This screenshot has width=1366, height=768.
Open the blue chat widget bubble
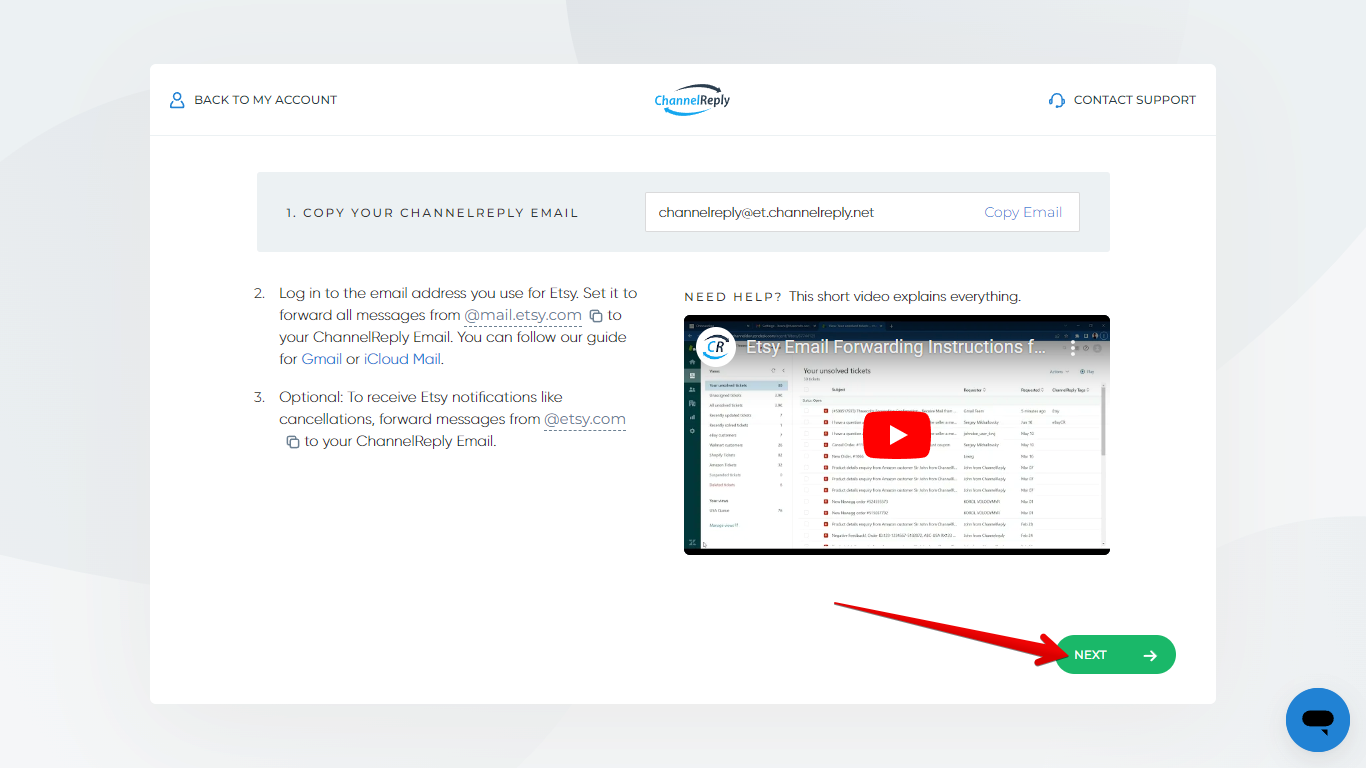click(x=1318, y=720)
